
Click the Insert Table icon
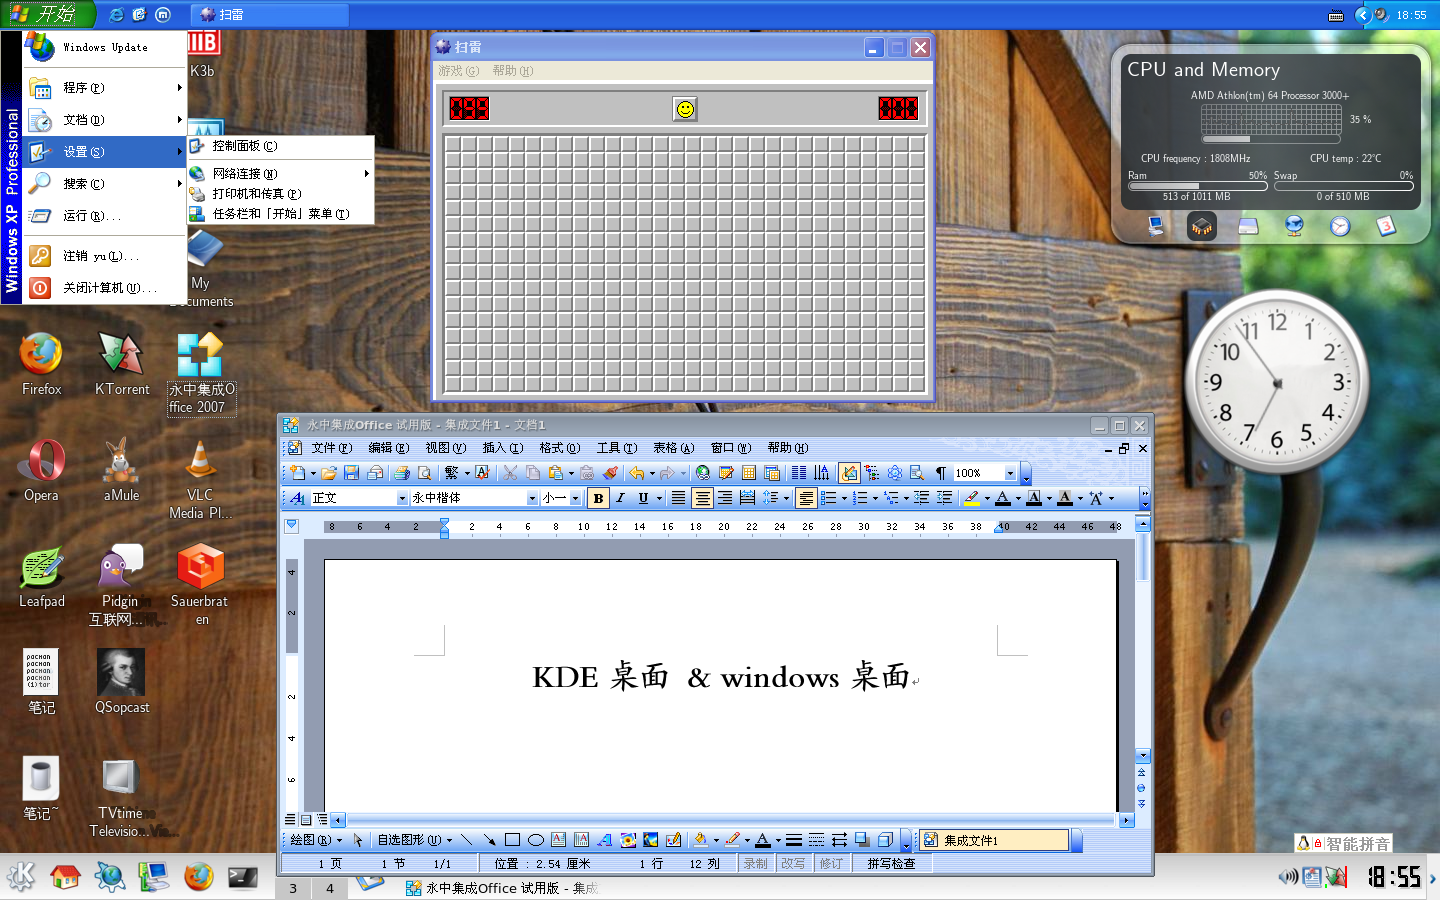[748, 473]
